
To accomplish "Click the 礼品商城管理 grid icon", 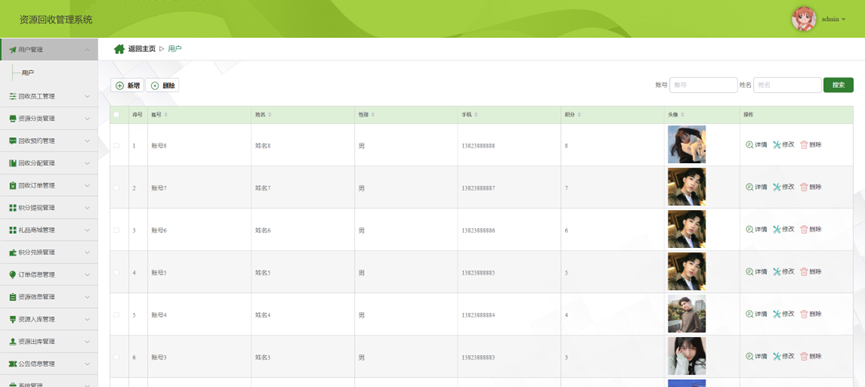I will pos(13,230).
